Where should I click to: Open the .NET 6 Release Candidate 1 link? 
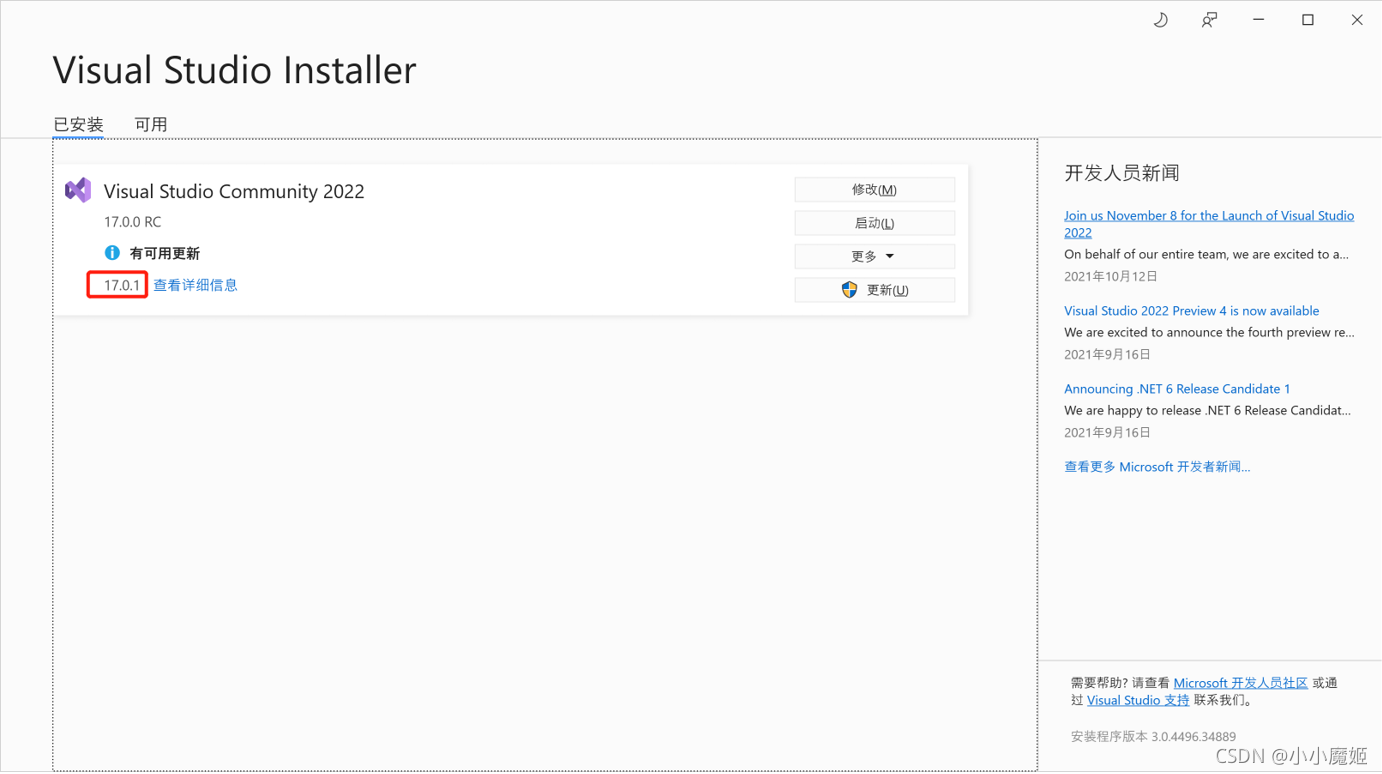click(x=1177, y=389)
